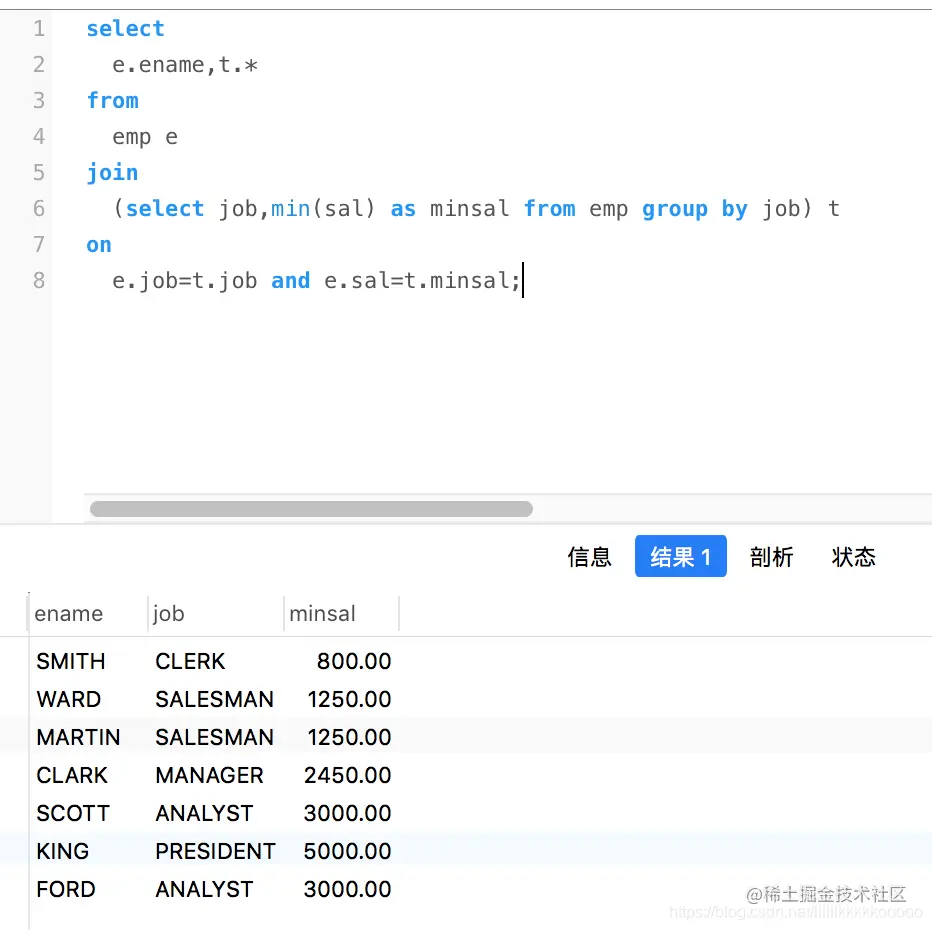Select the SCOTT cell
The height and width of the screenshot is (930, 932).
point(73,814)
